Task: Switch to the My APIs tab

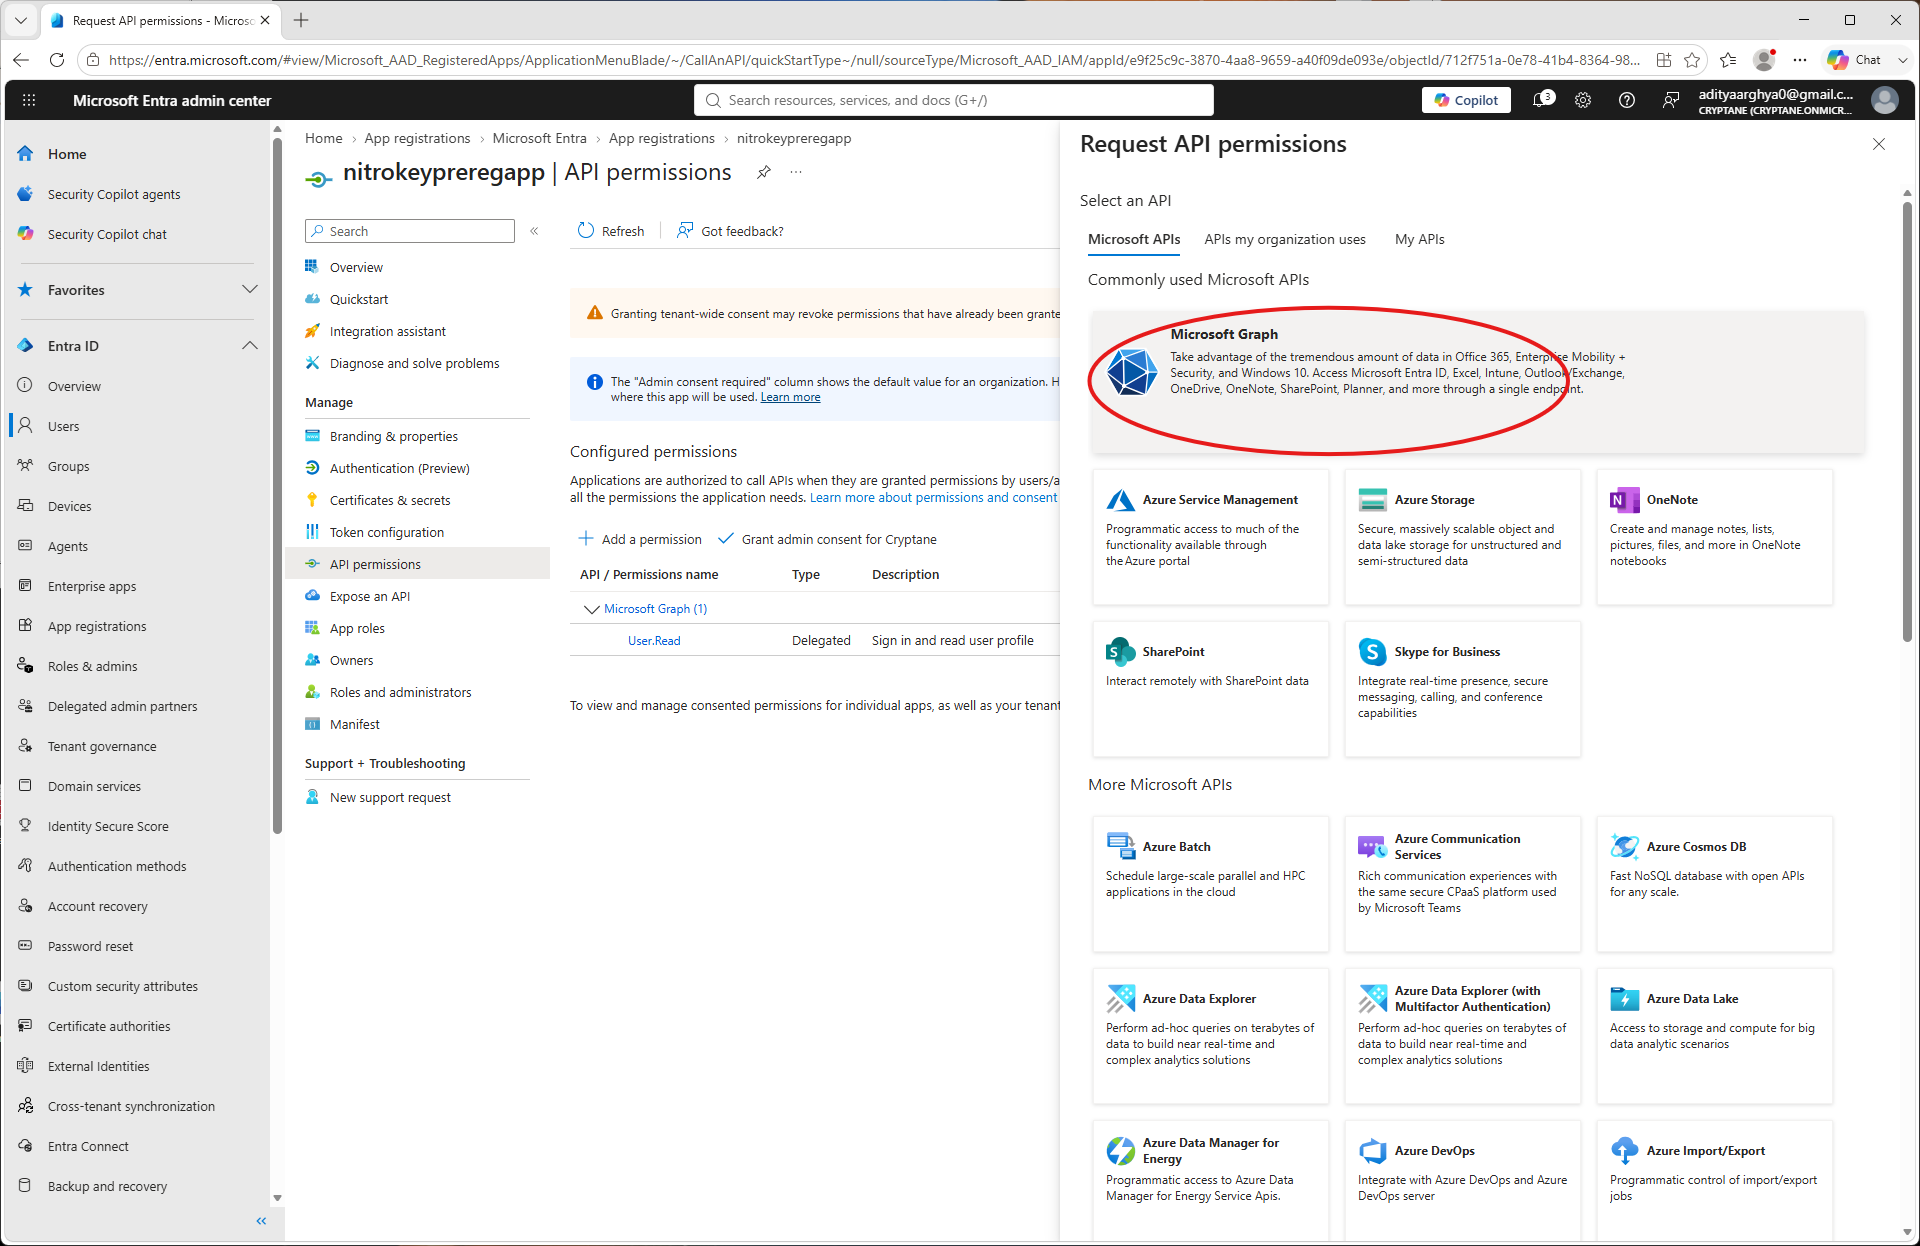Action: (1420, 240)
